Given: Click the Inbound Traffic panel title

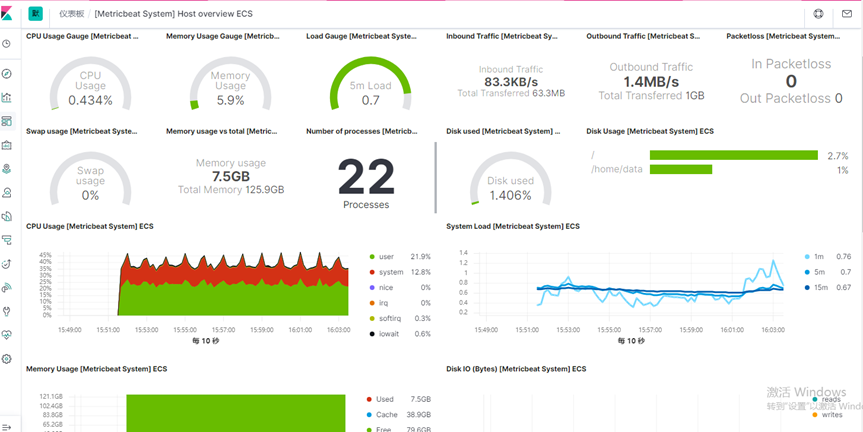Looking at the screenshot, I should 502,36.
